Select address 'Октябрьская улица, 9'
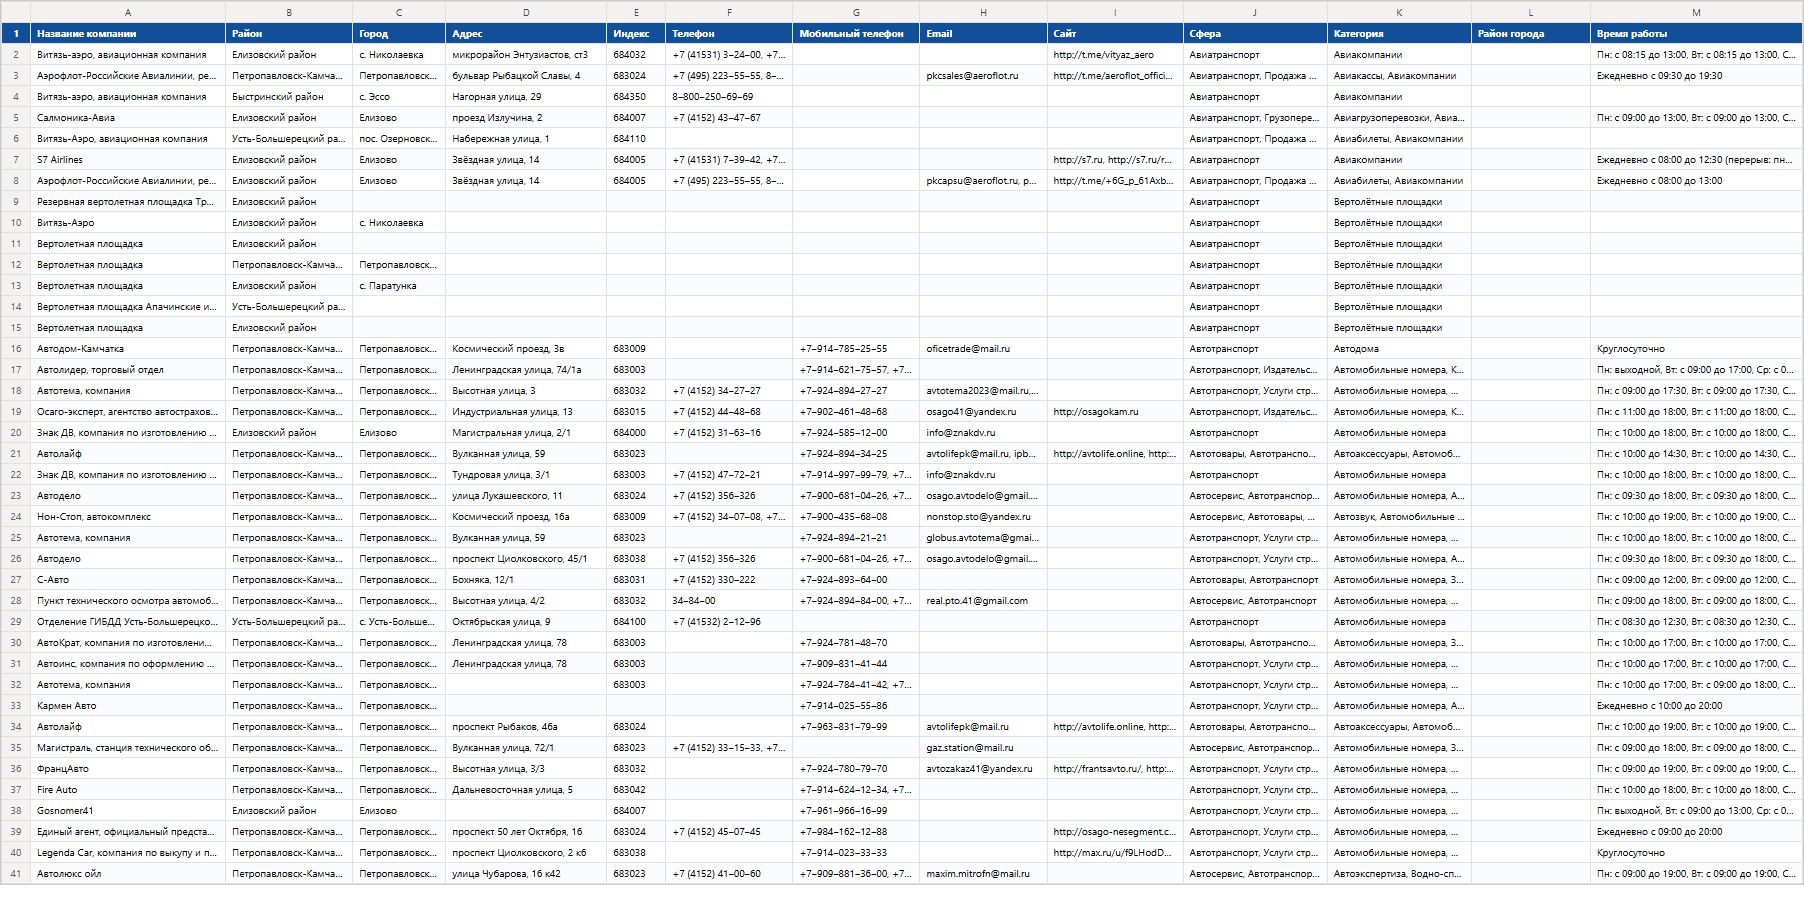The height and width of the screenshot is (902, 1804). tap(526, 622)
